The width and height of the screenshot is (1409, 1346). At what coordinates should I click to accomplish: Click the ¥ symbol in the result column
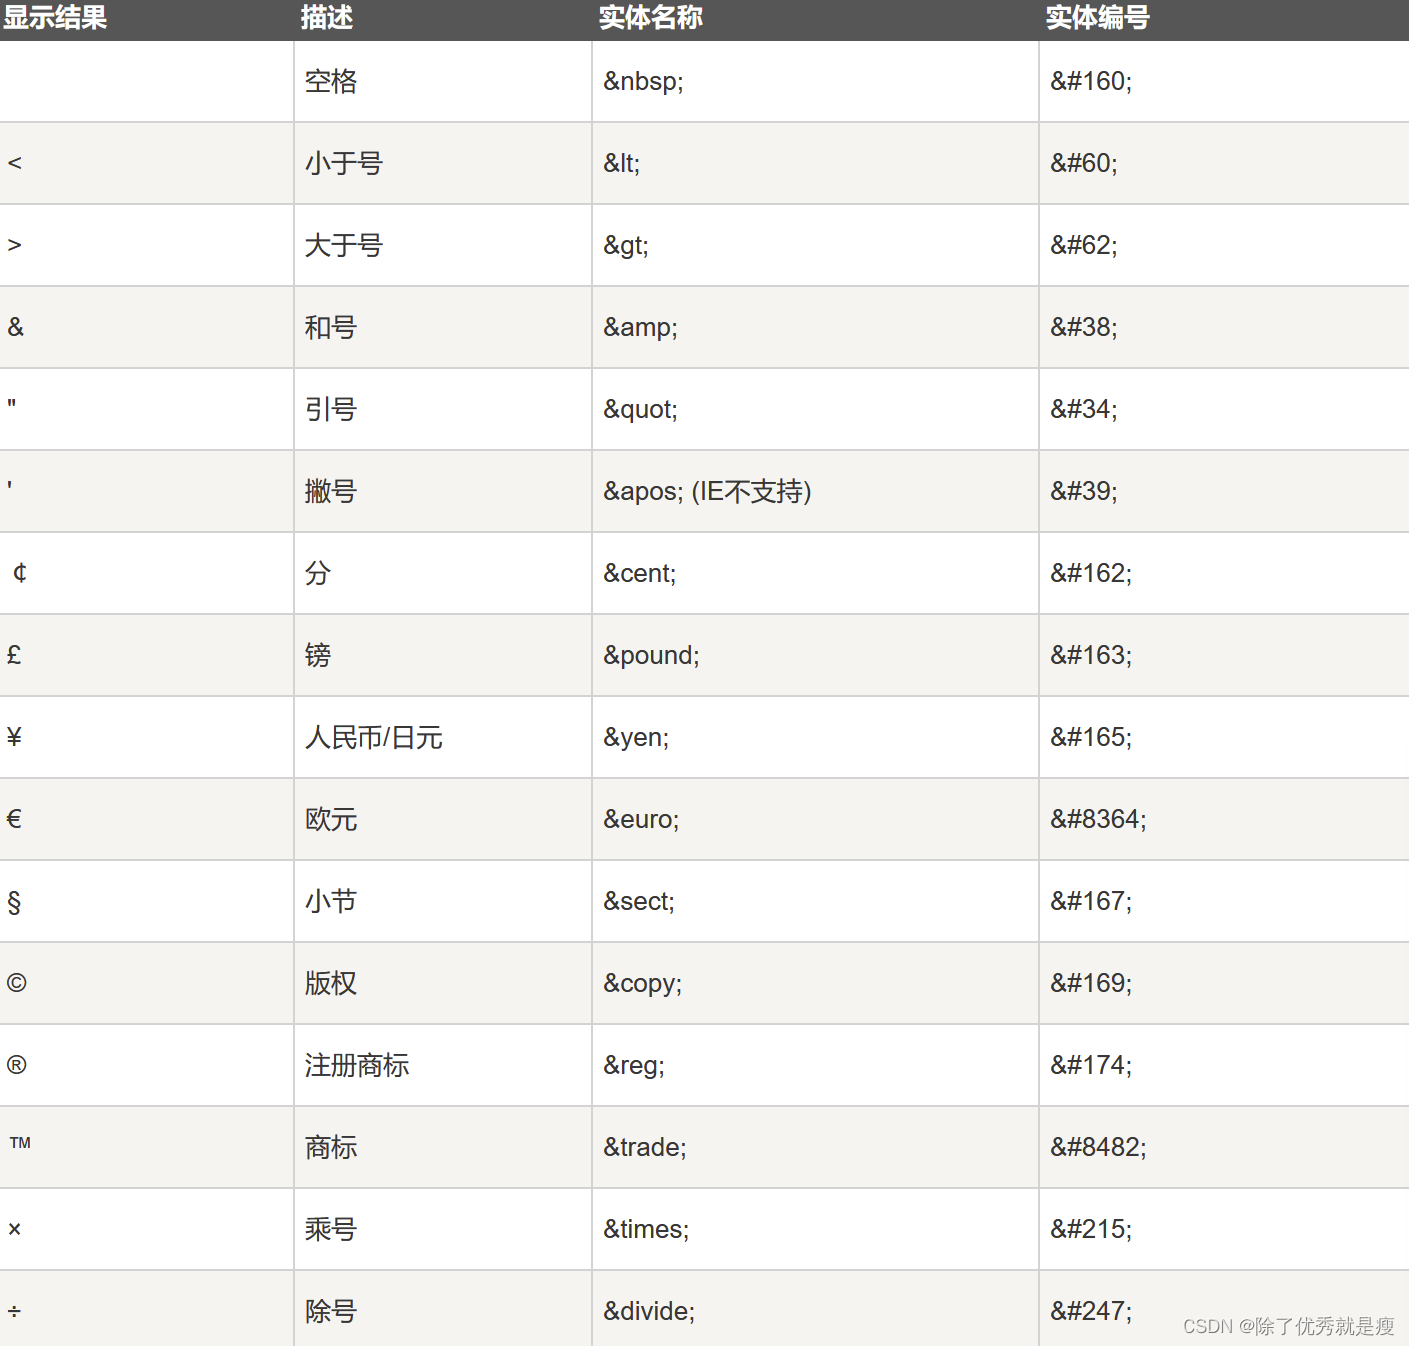pos(14,737)
